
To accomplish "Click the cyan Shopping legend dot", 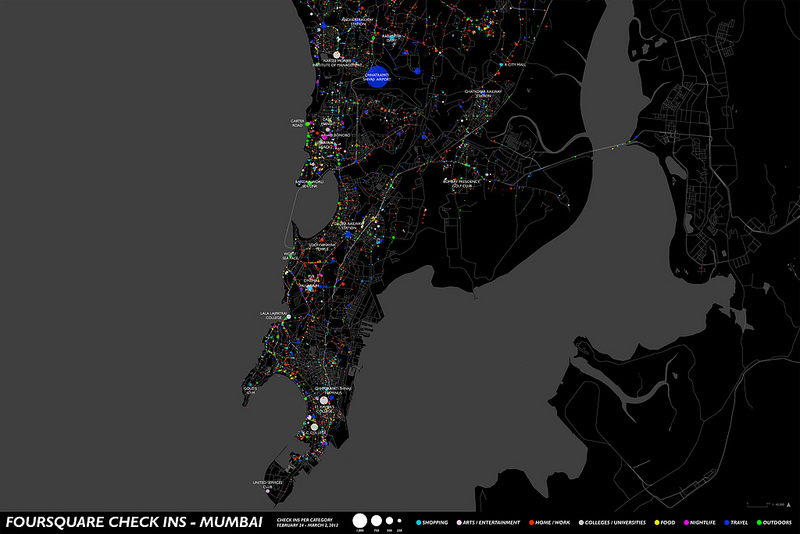I will click(x=418, y=522).
